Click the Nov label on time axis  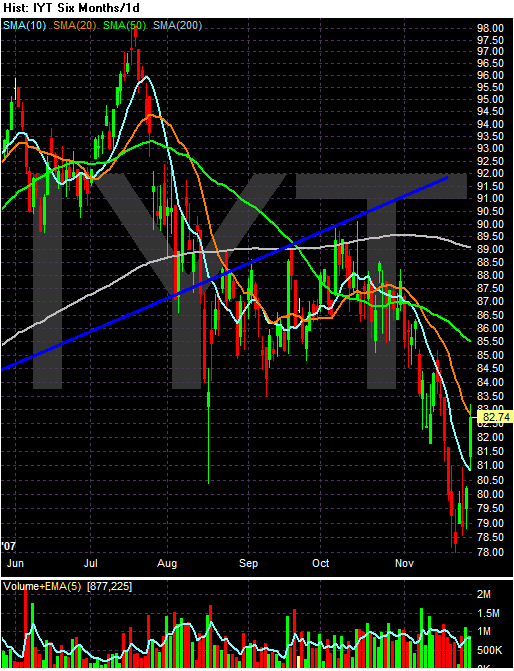404,563
